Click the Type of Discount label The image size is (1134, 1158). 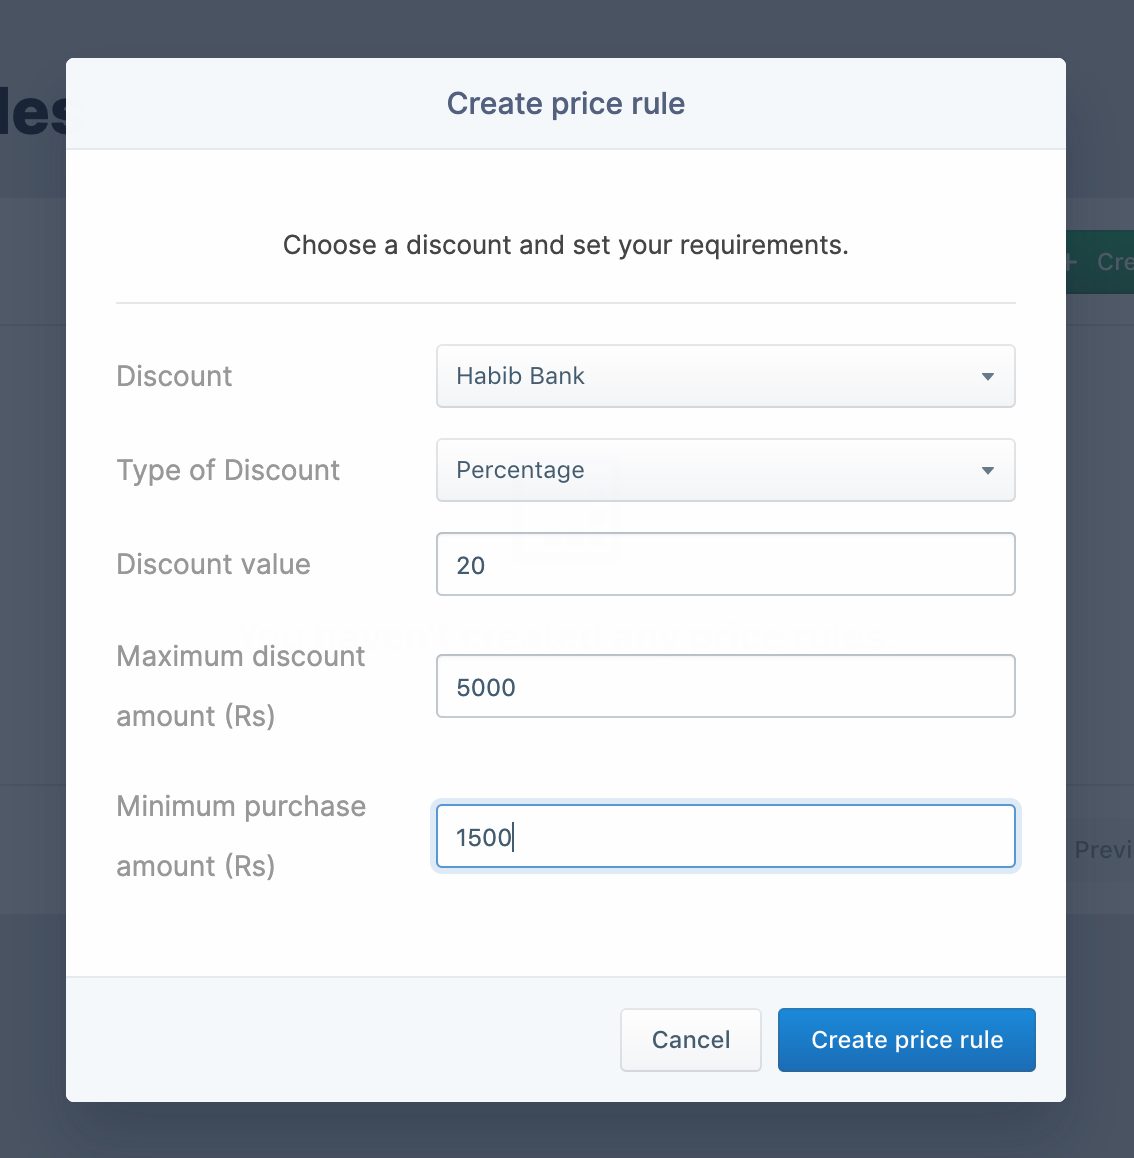coord(228,470)
